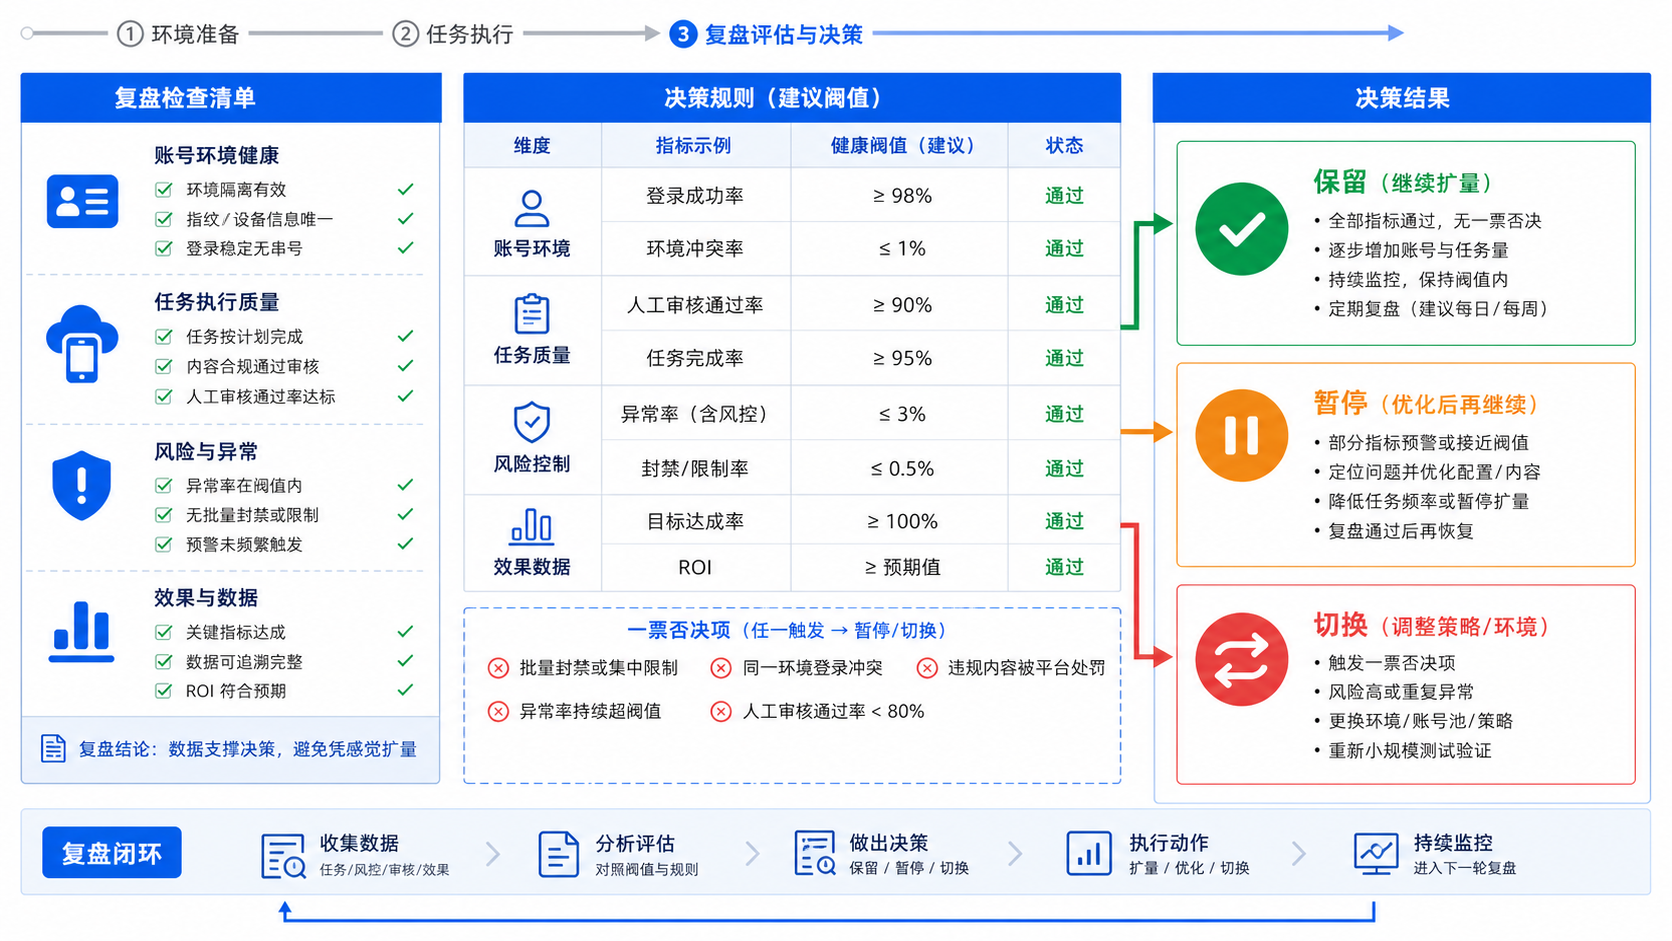1672x941 pixels.
Task: Click the green checkmark 保留 icon
Action: click(x=1241, y=229)
